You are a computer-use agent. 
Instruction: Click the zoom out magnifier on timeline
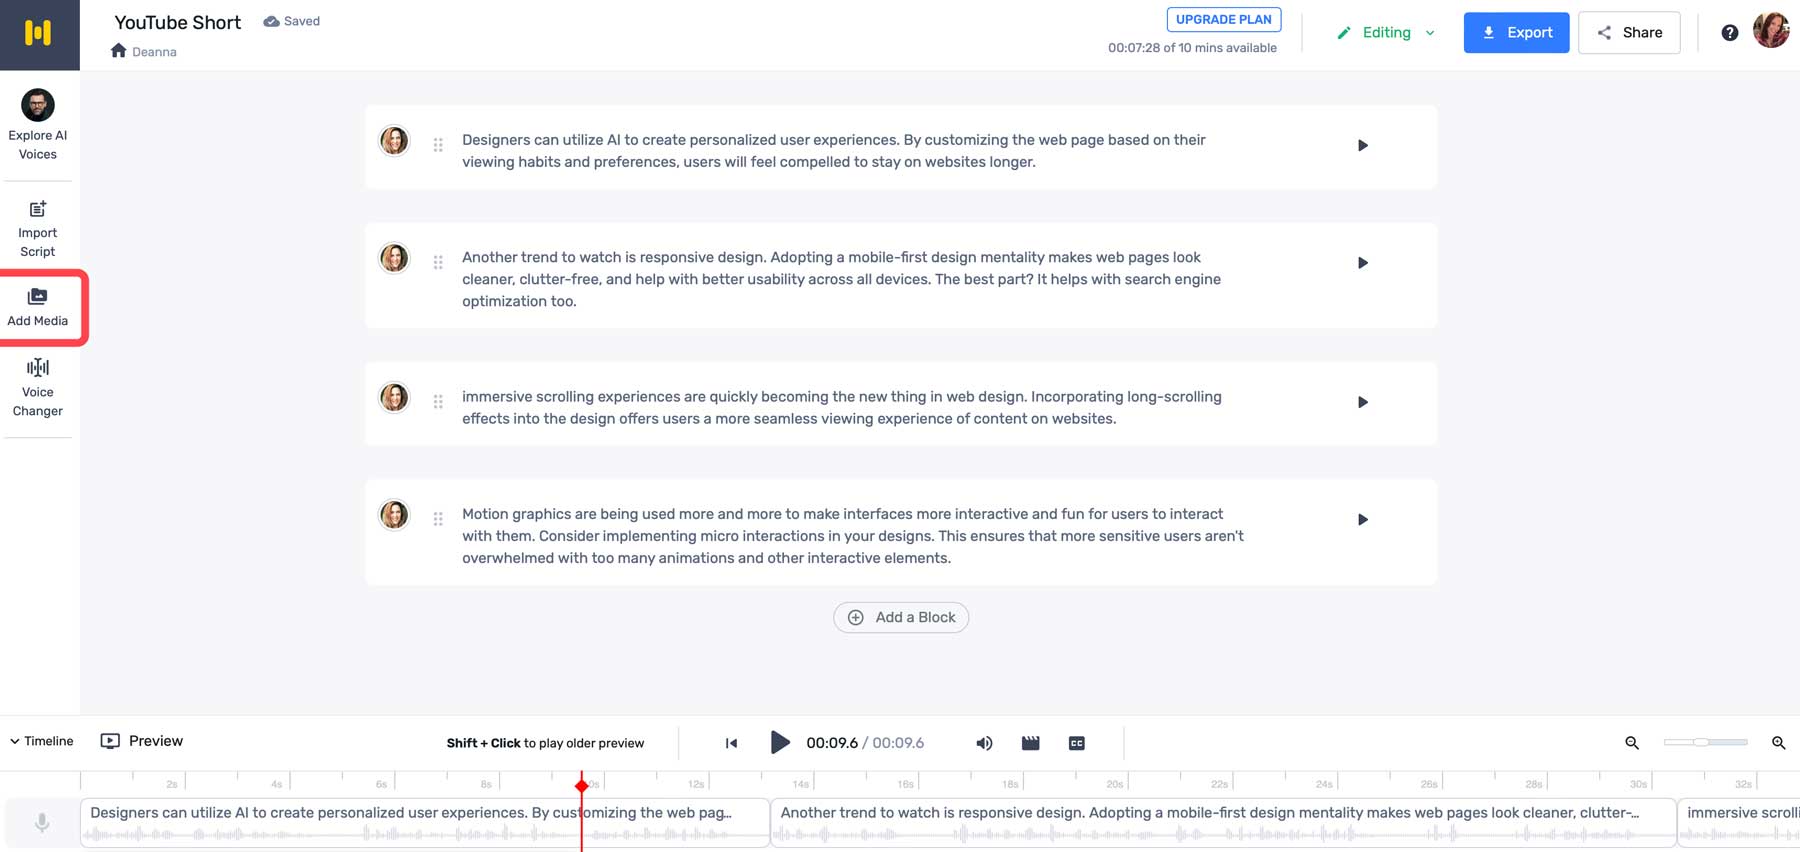1632,743
